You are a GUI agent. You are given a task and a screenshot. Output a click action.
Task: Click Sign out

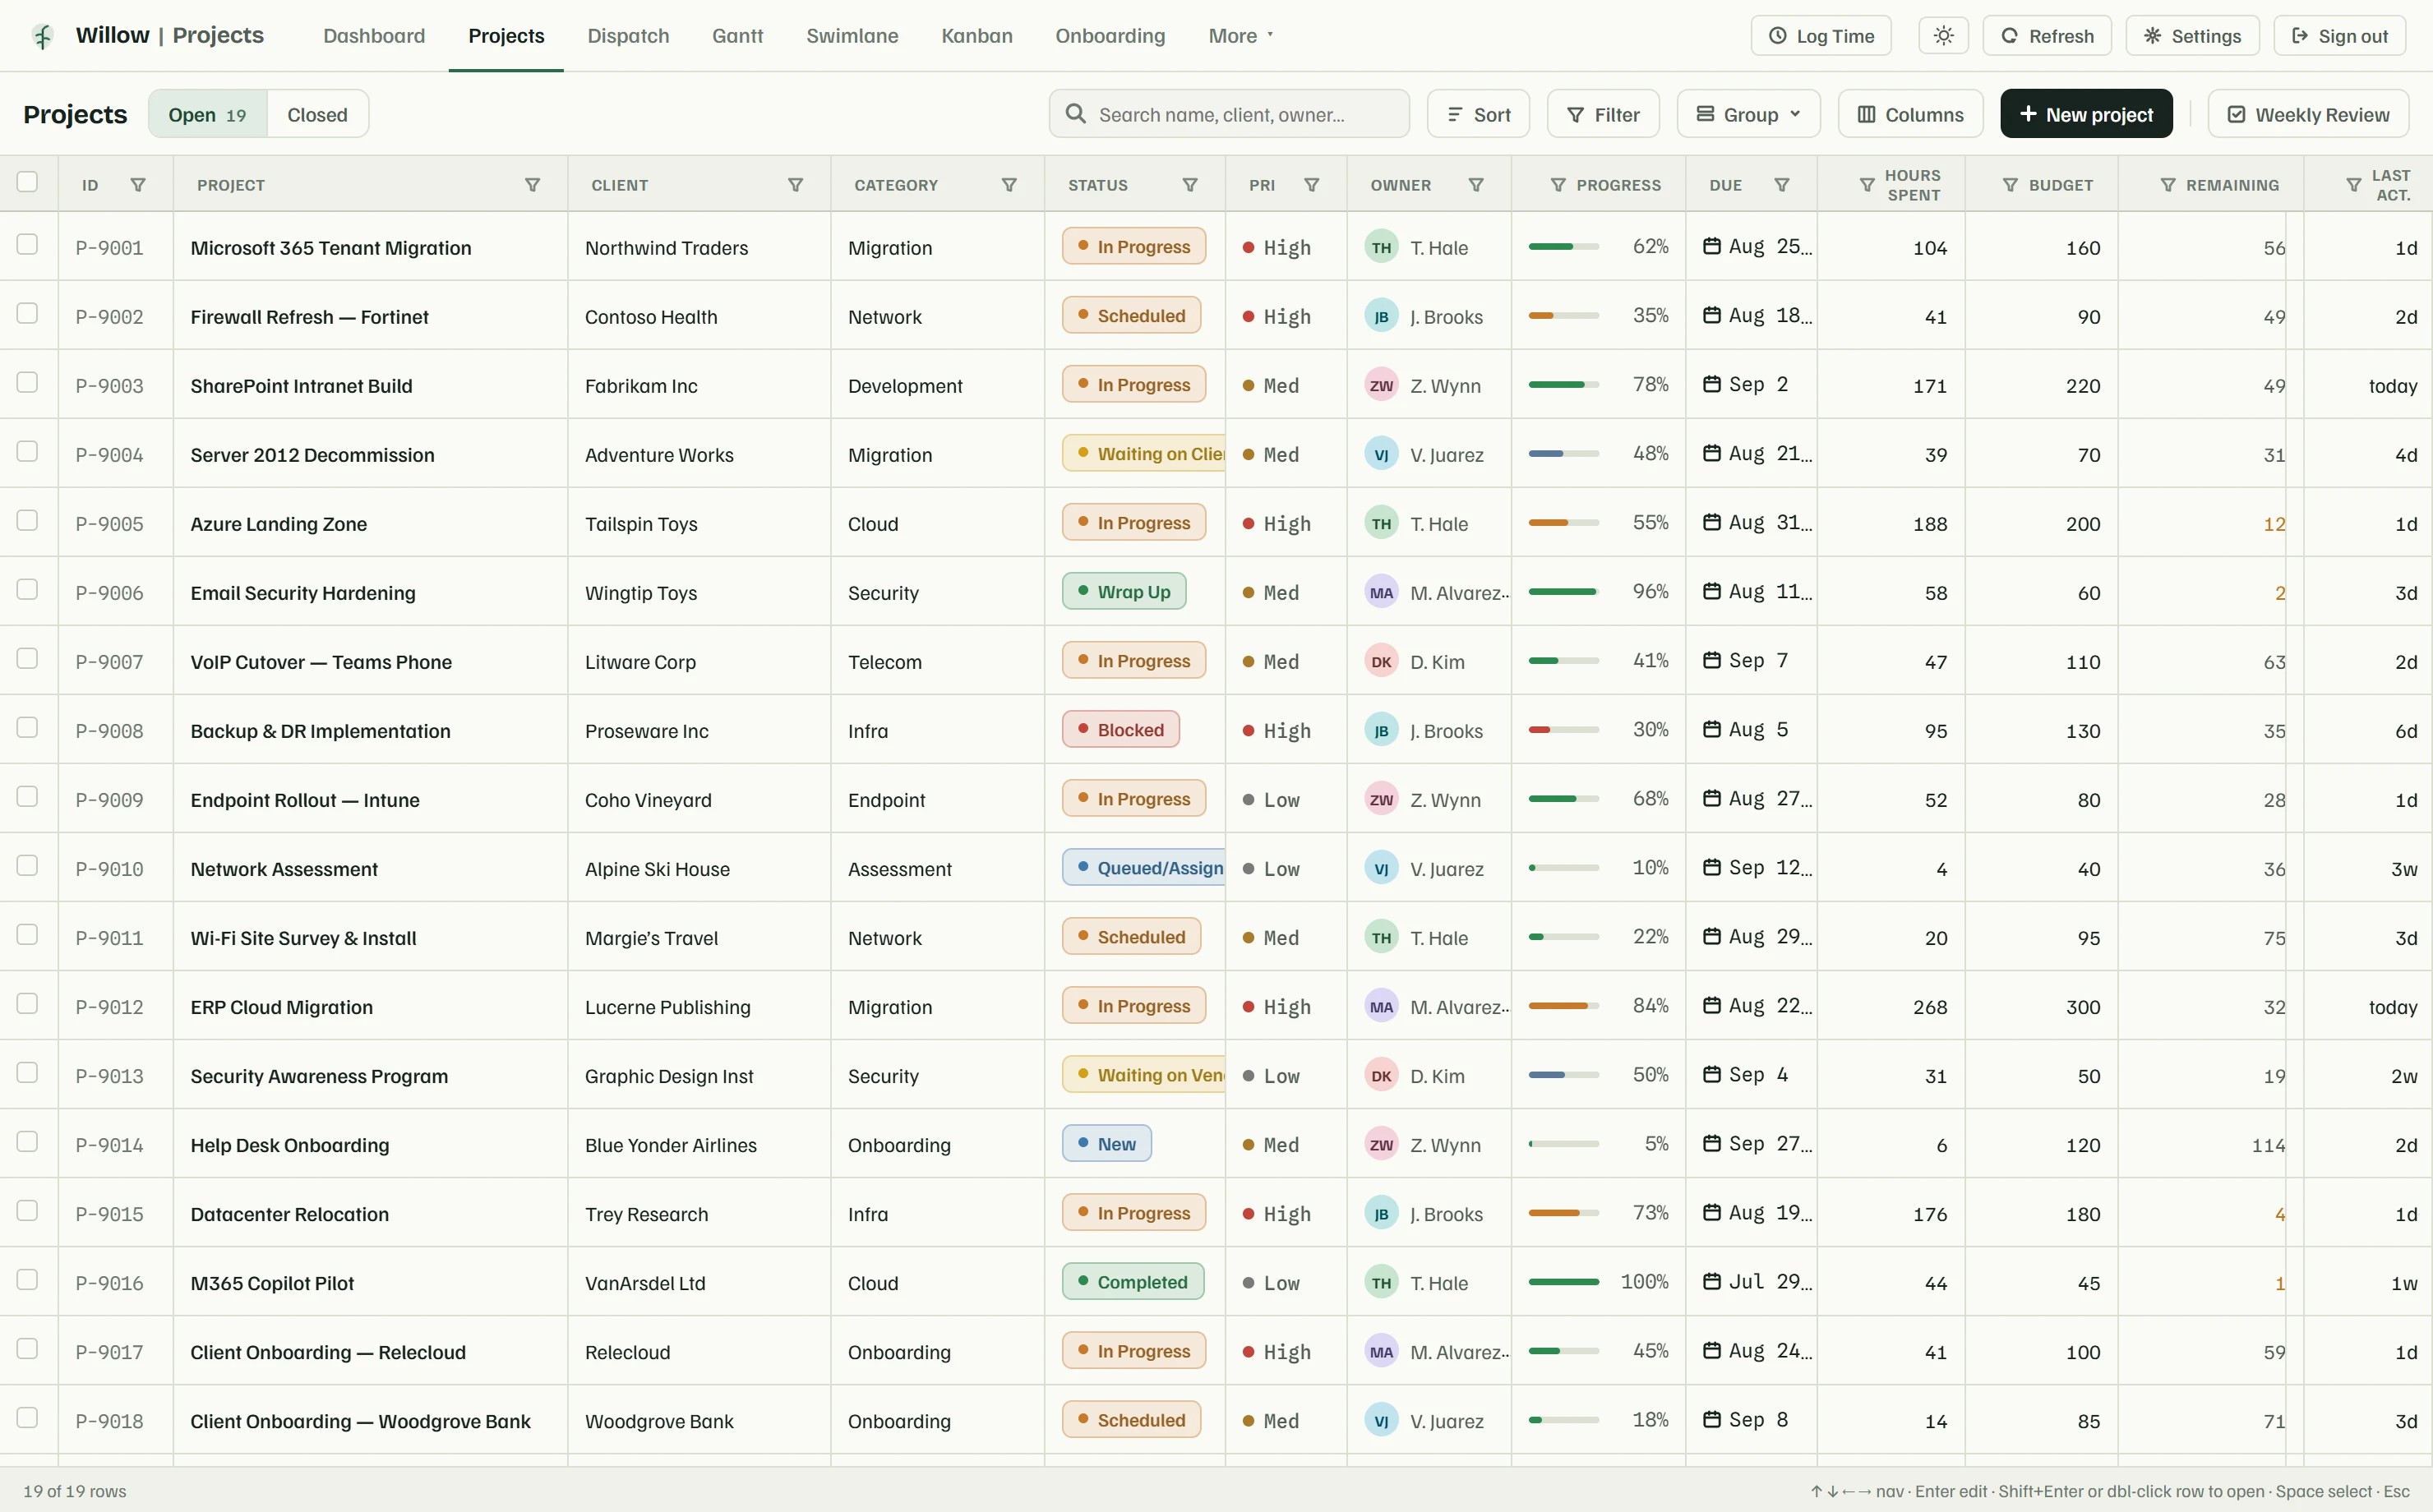[2340, 36]
